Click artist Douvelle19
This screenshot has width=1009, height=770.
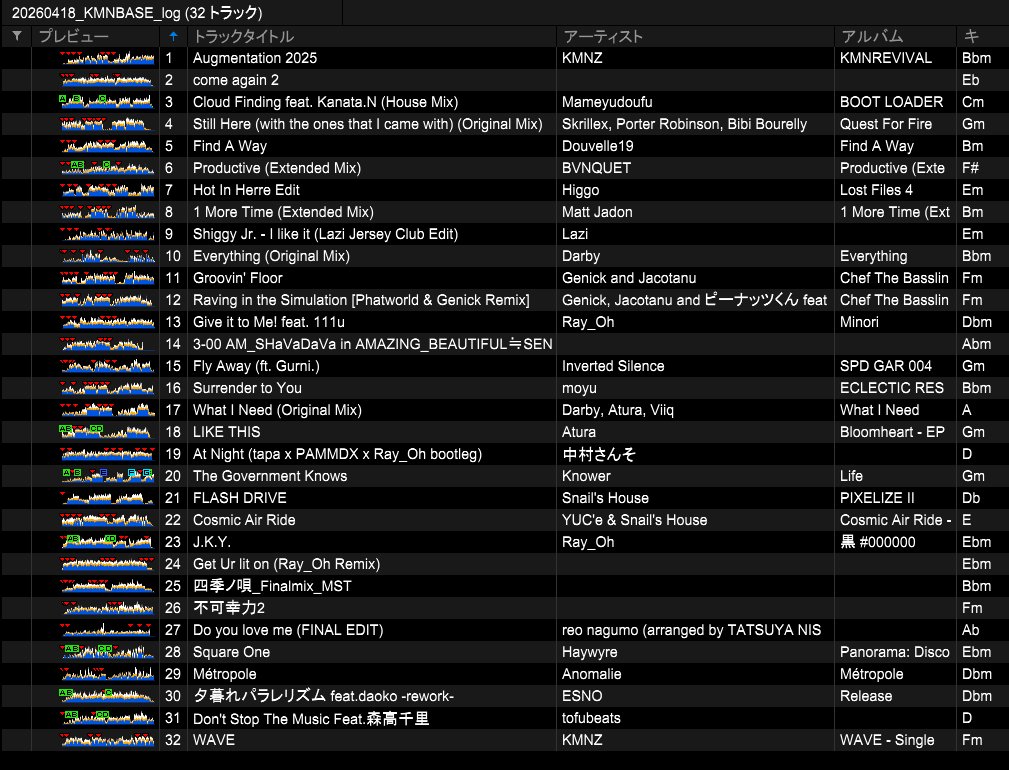[597, 146]
